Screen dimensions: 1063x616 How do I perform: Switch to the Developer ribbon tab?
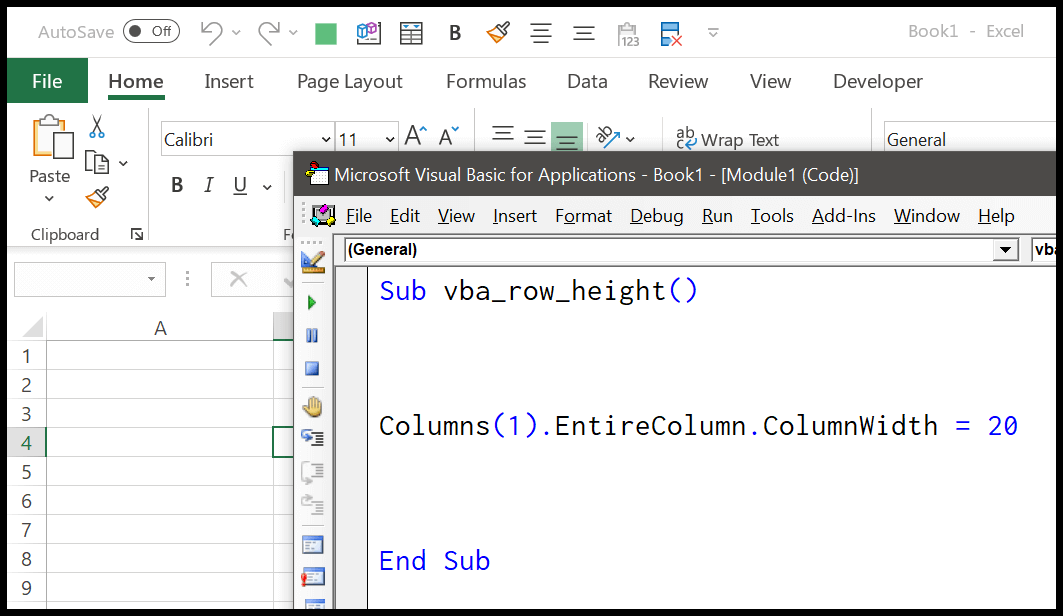[x=877, y=82]
